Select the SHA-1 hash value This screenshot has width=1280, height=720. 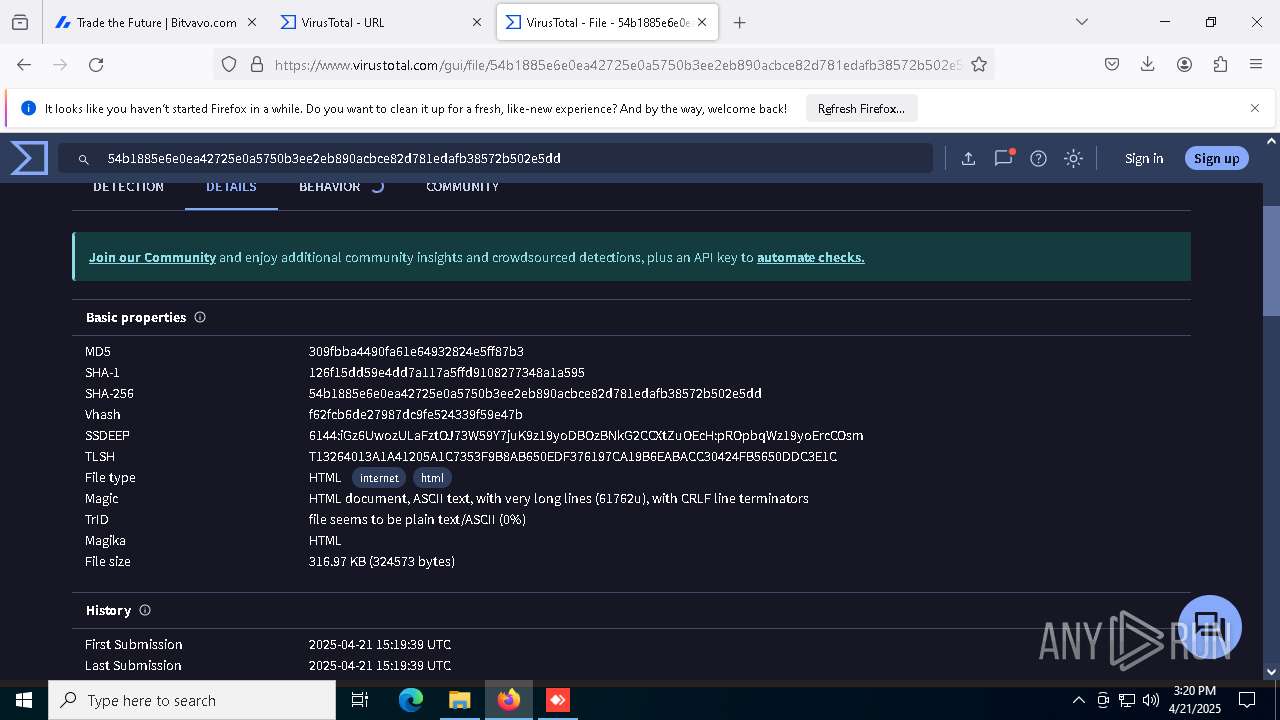(447, 373)
